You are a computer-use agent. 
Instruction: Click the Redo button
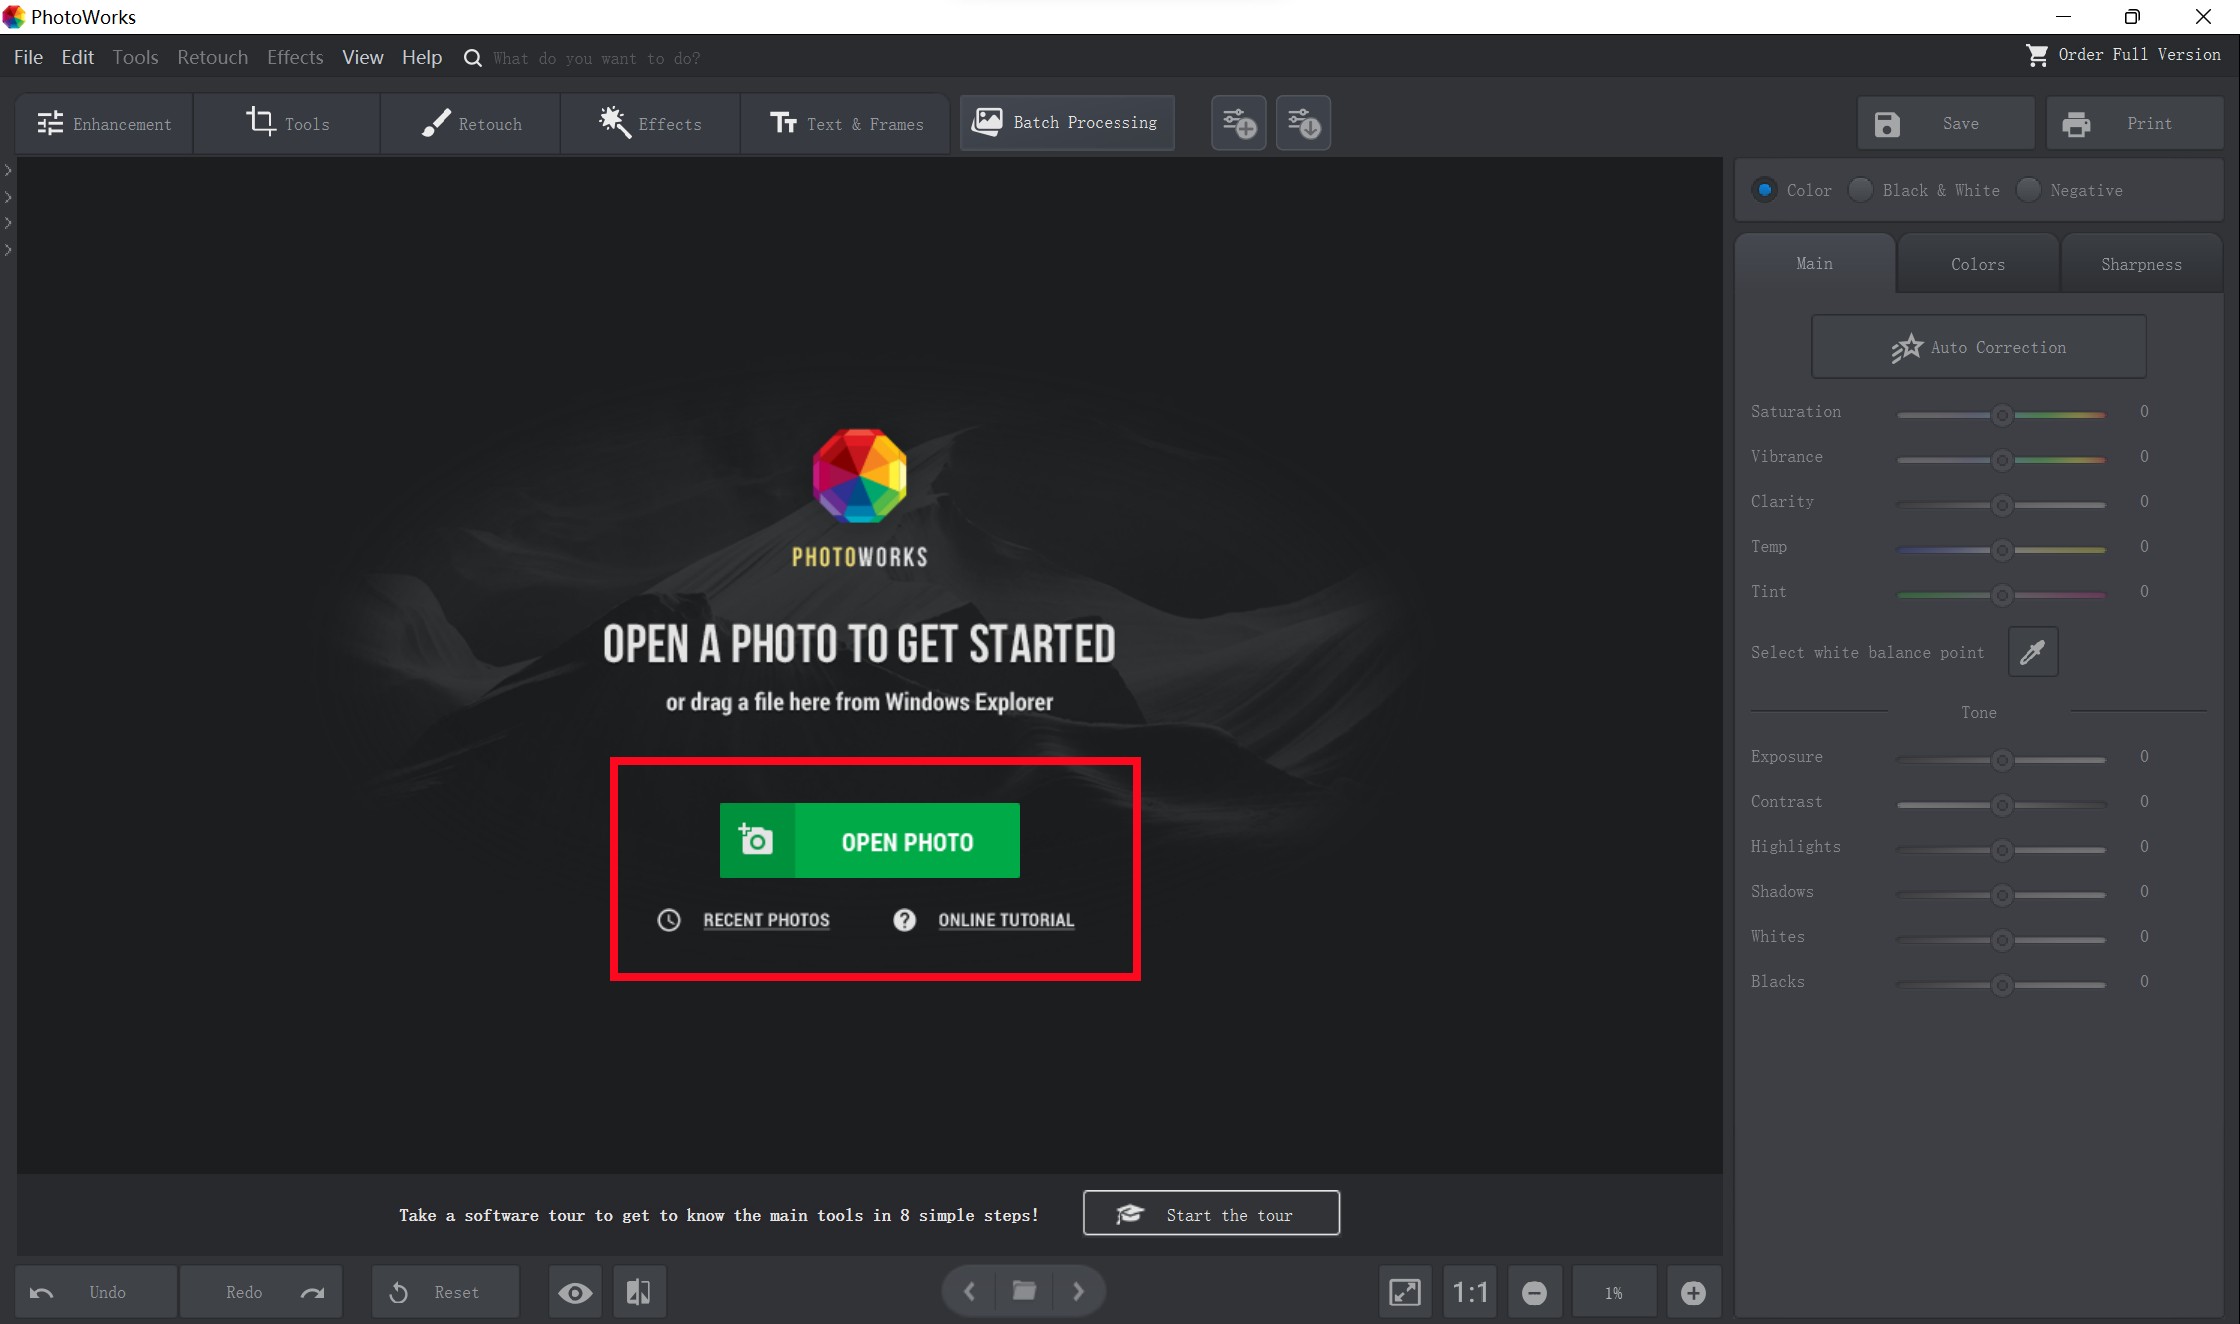[262, 1292]
